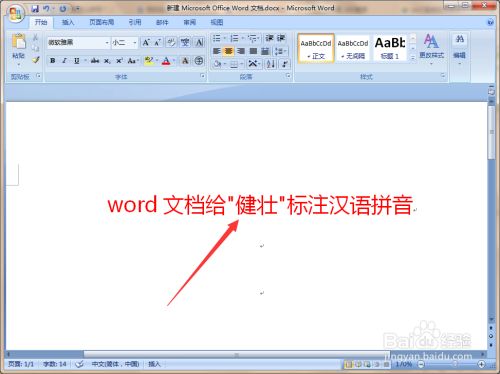Apply numbered list
Screen dimensions: 500x374
tap(235, 38)
